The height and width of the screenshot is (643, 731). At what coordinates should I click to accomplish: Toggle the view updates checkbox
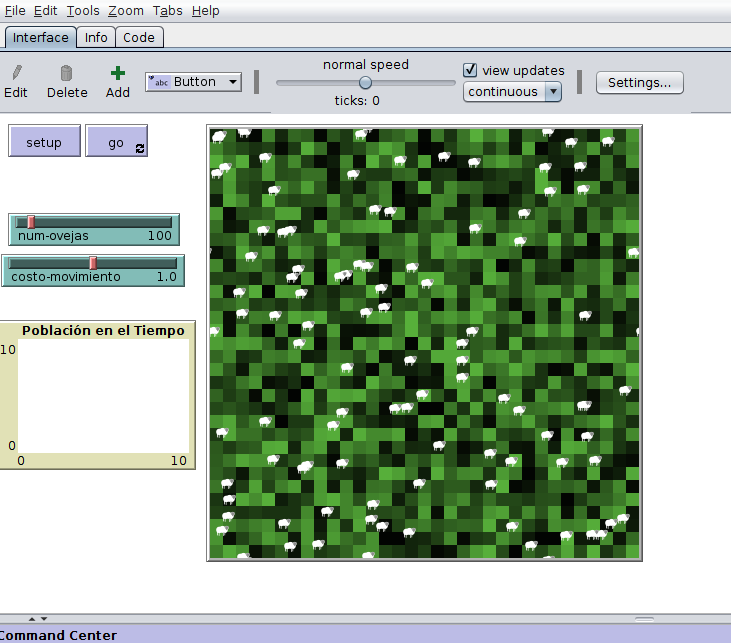click(471, 70)
